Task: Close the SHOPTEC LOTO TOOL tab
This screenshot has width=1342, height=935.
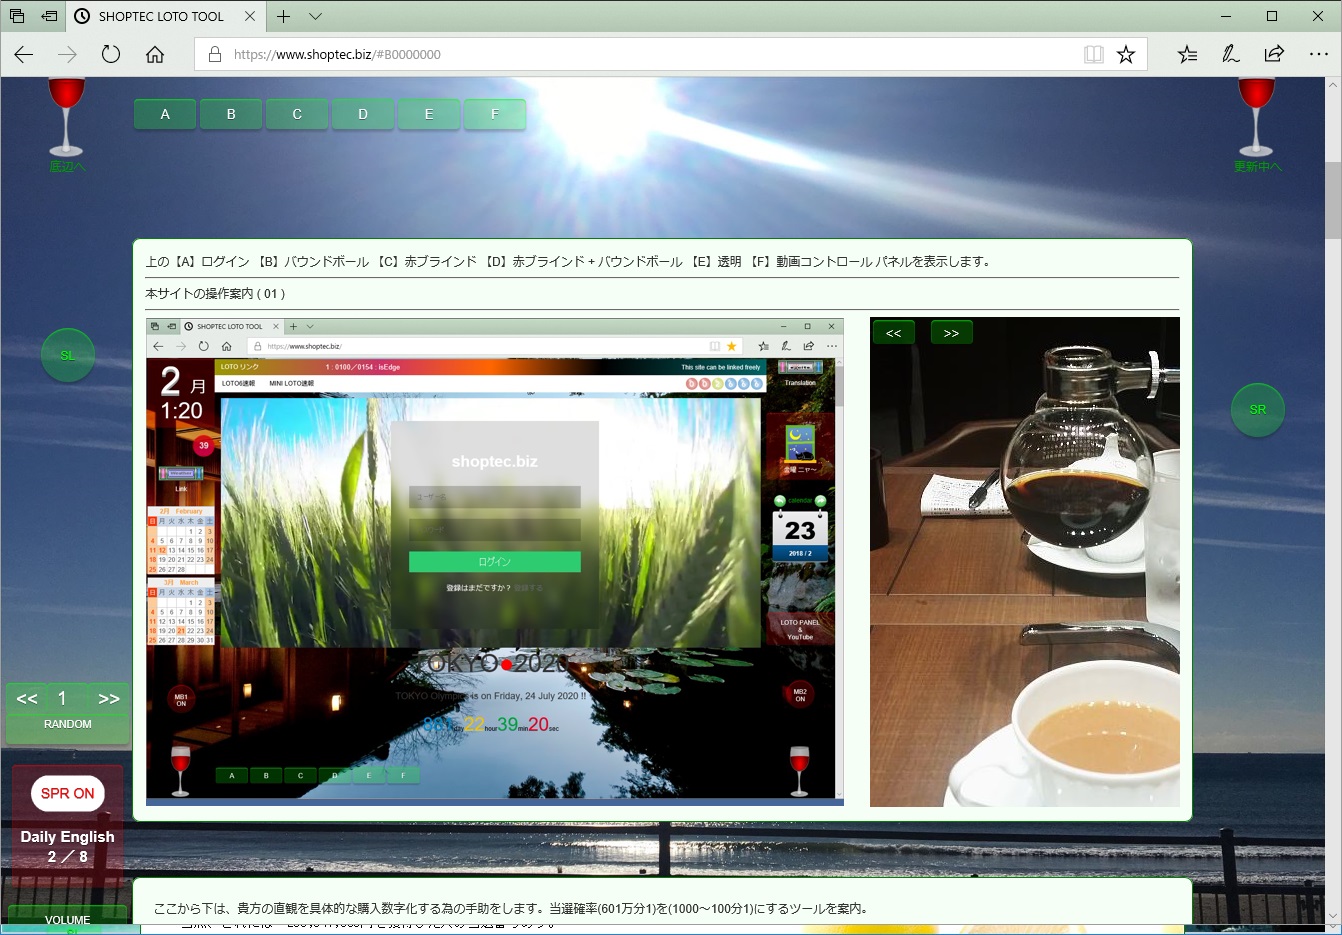Action: (250, 16)
